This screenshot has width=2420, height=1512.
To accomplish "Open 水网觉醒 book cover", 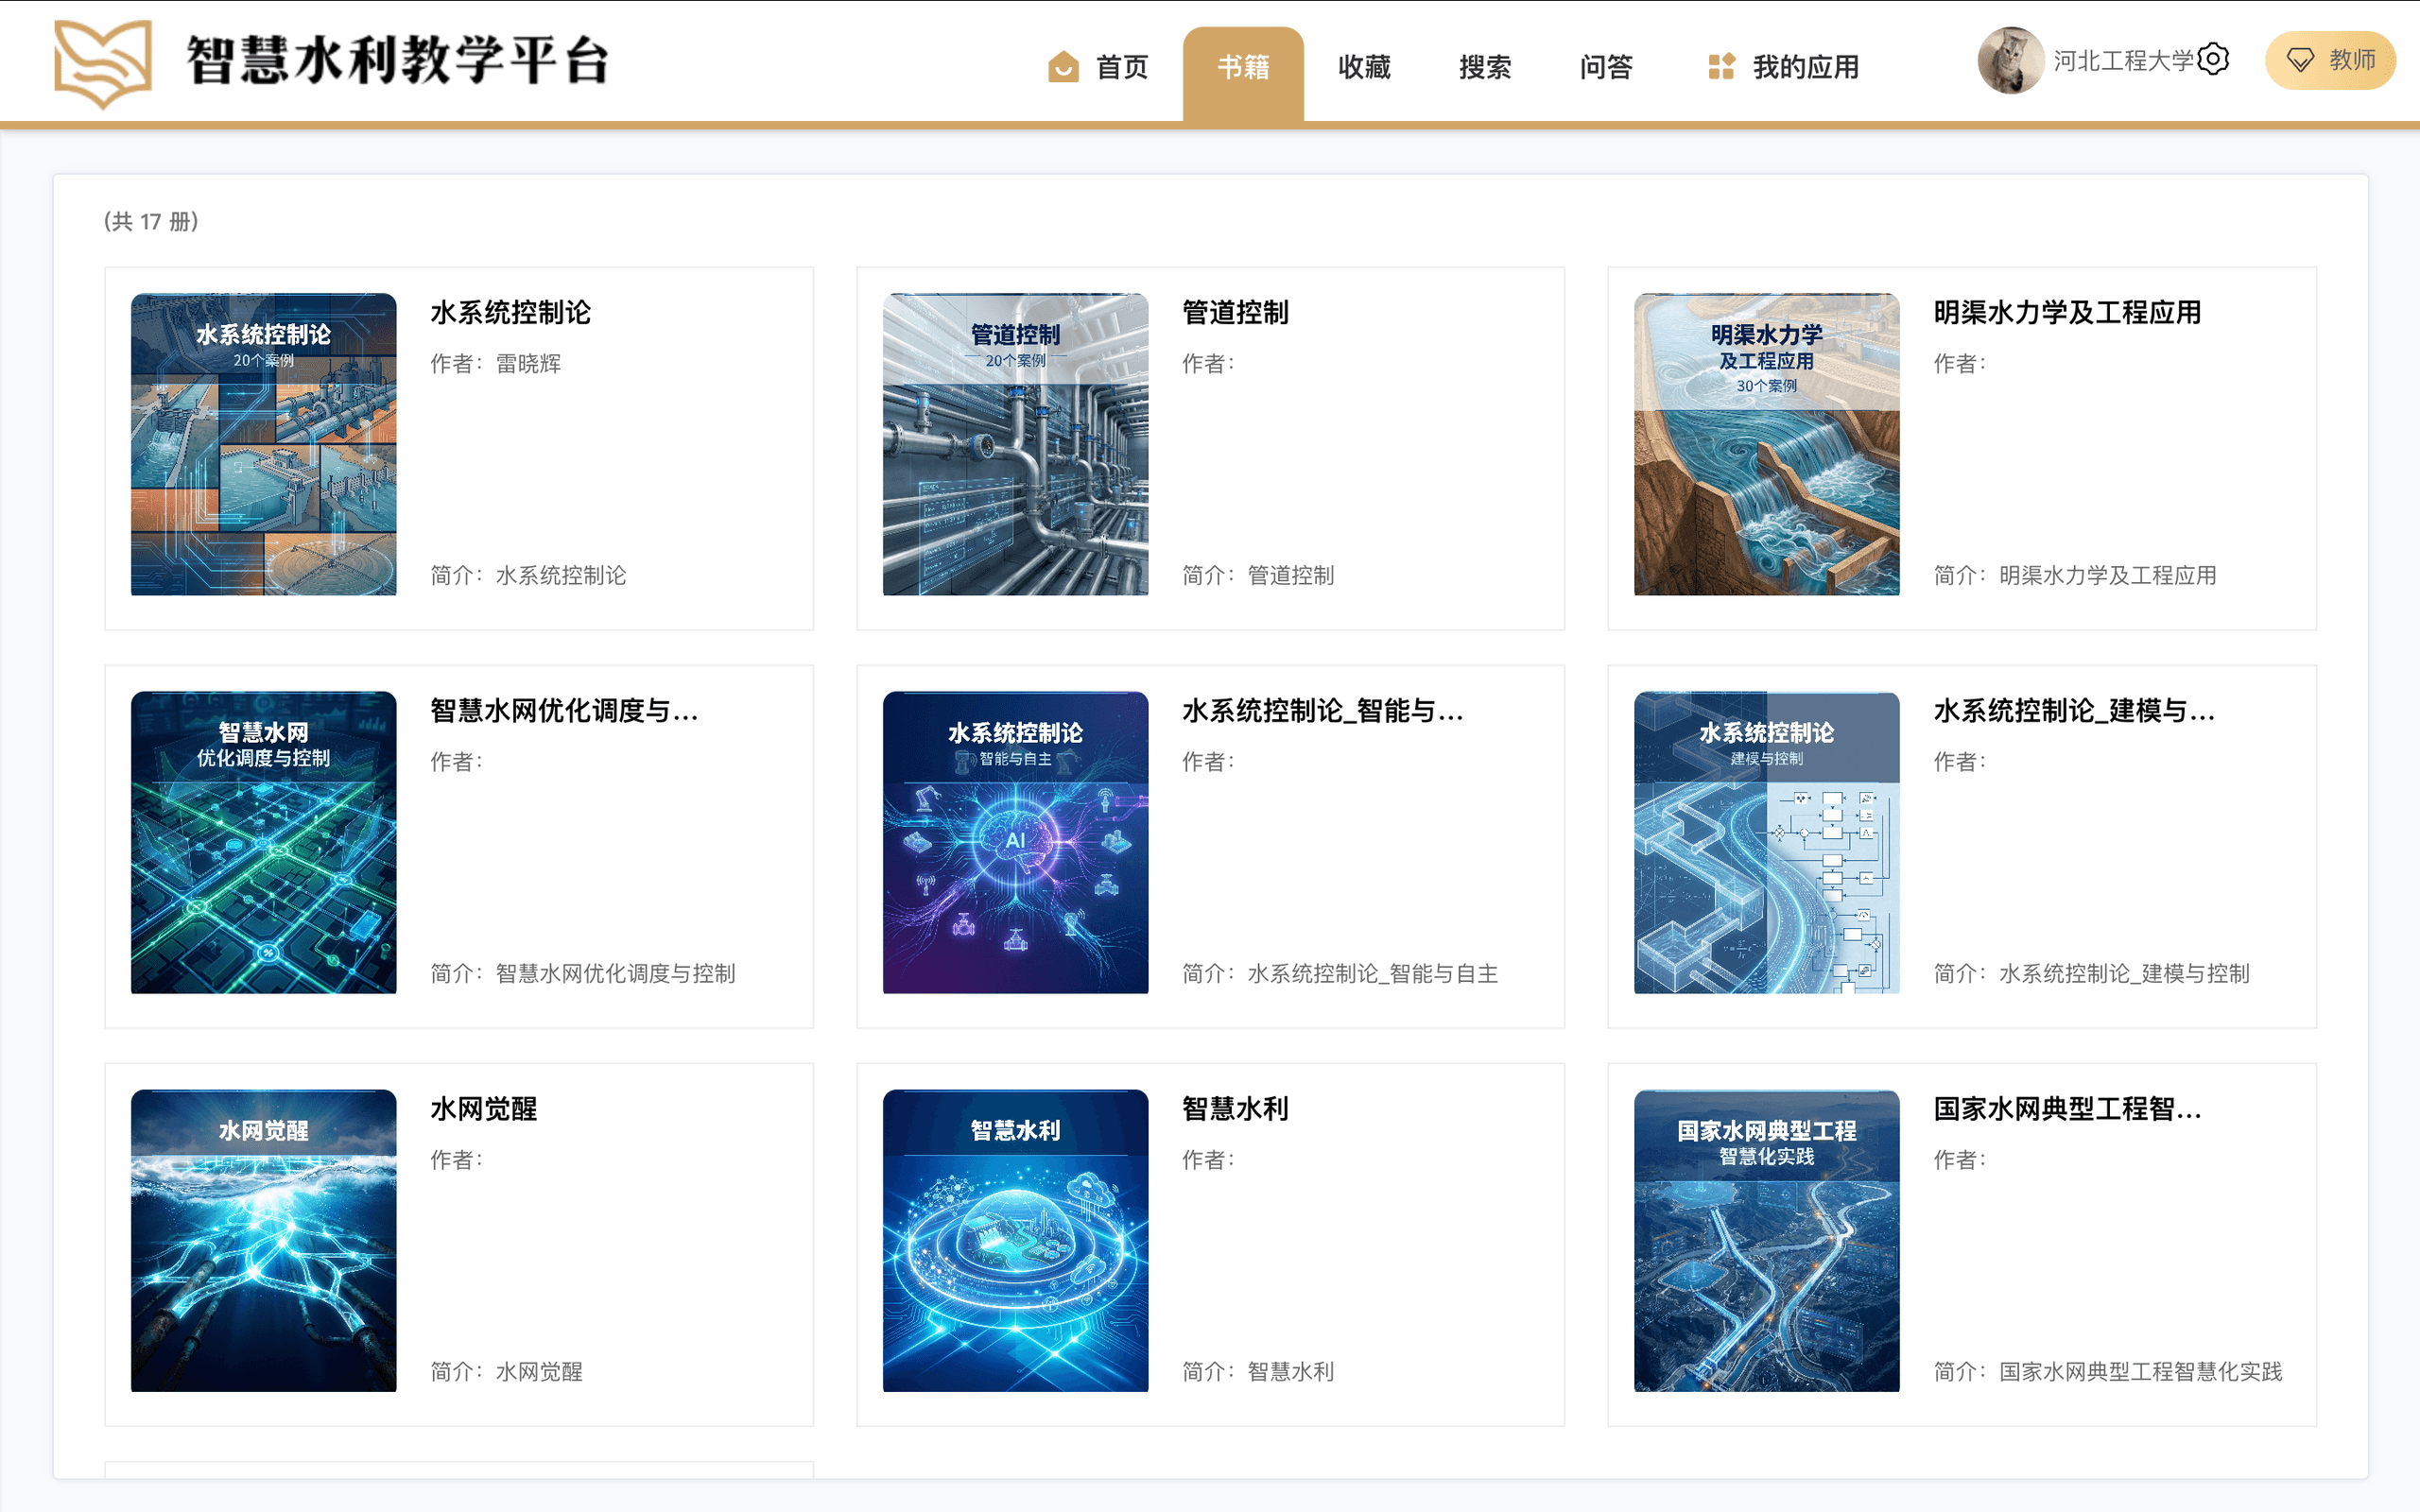I will coord(264,1240).
